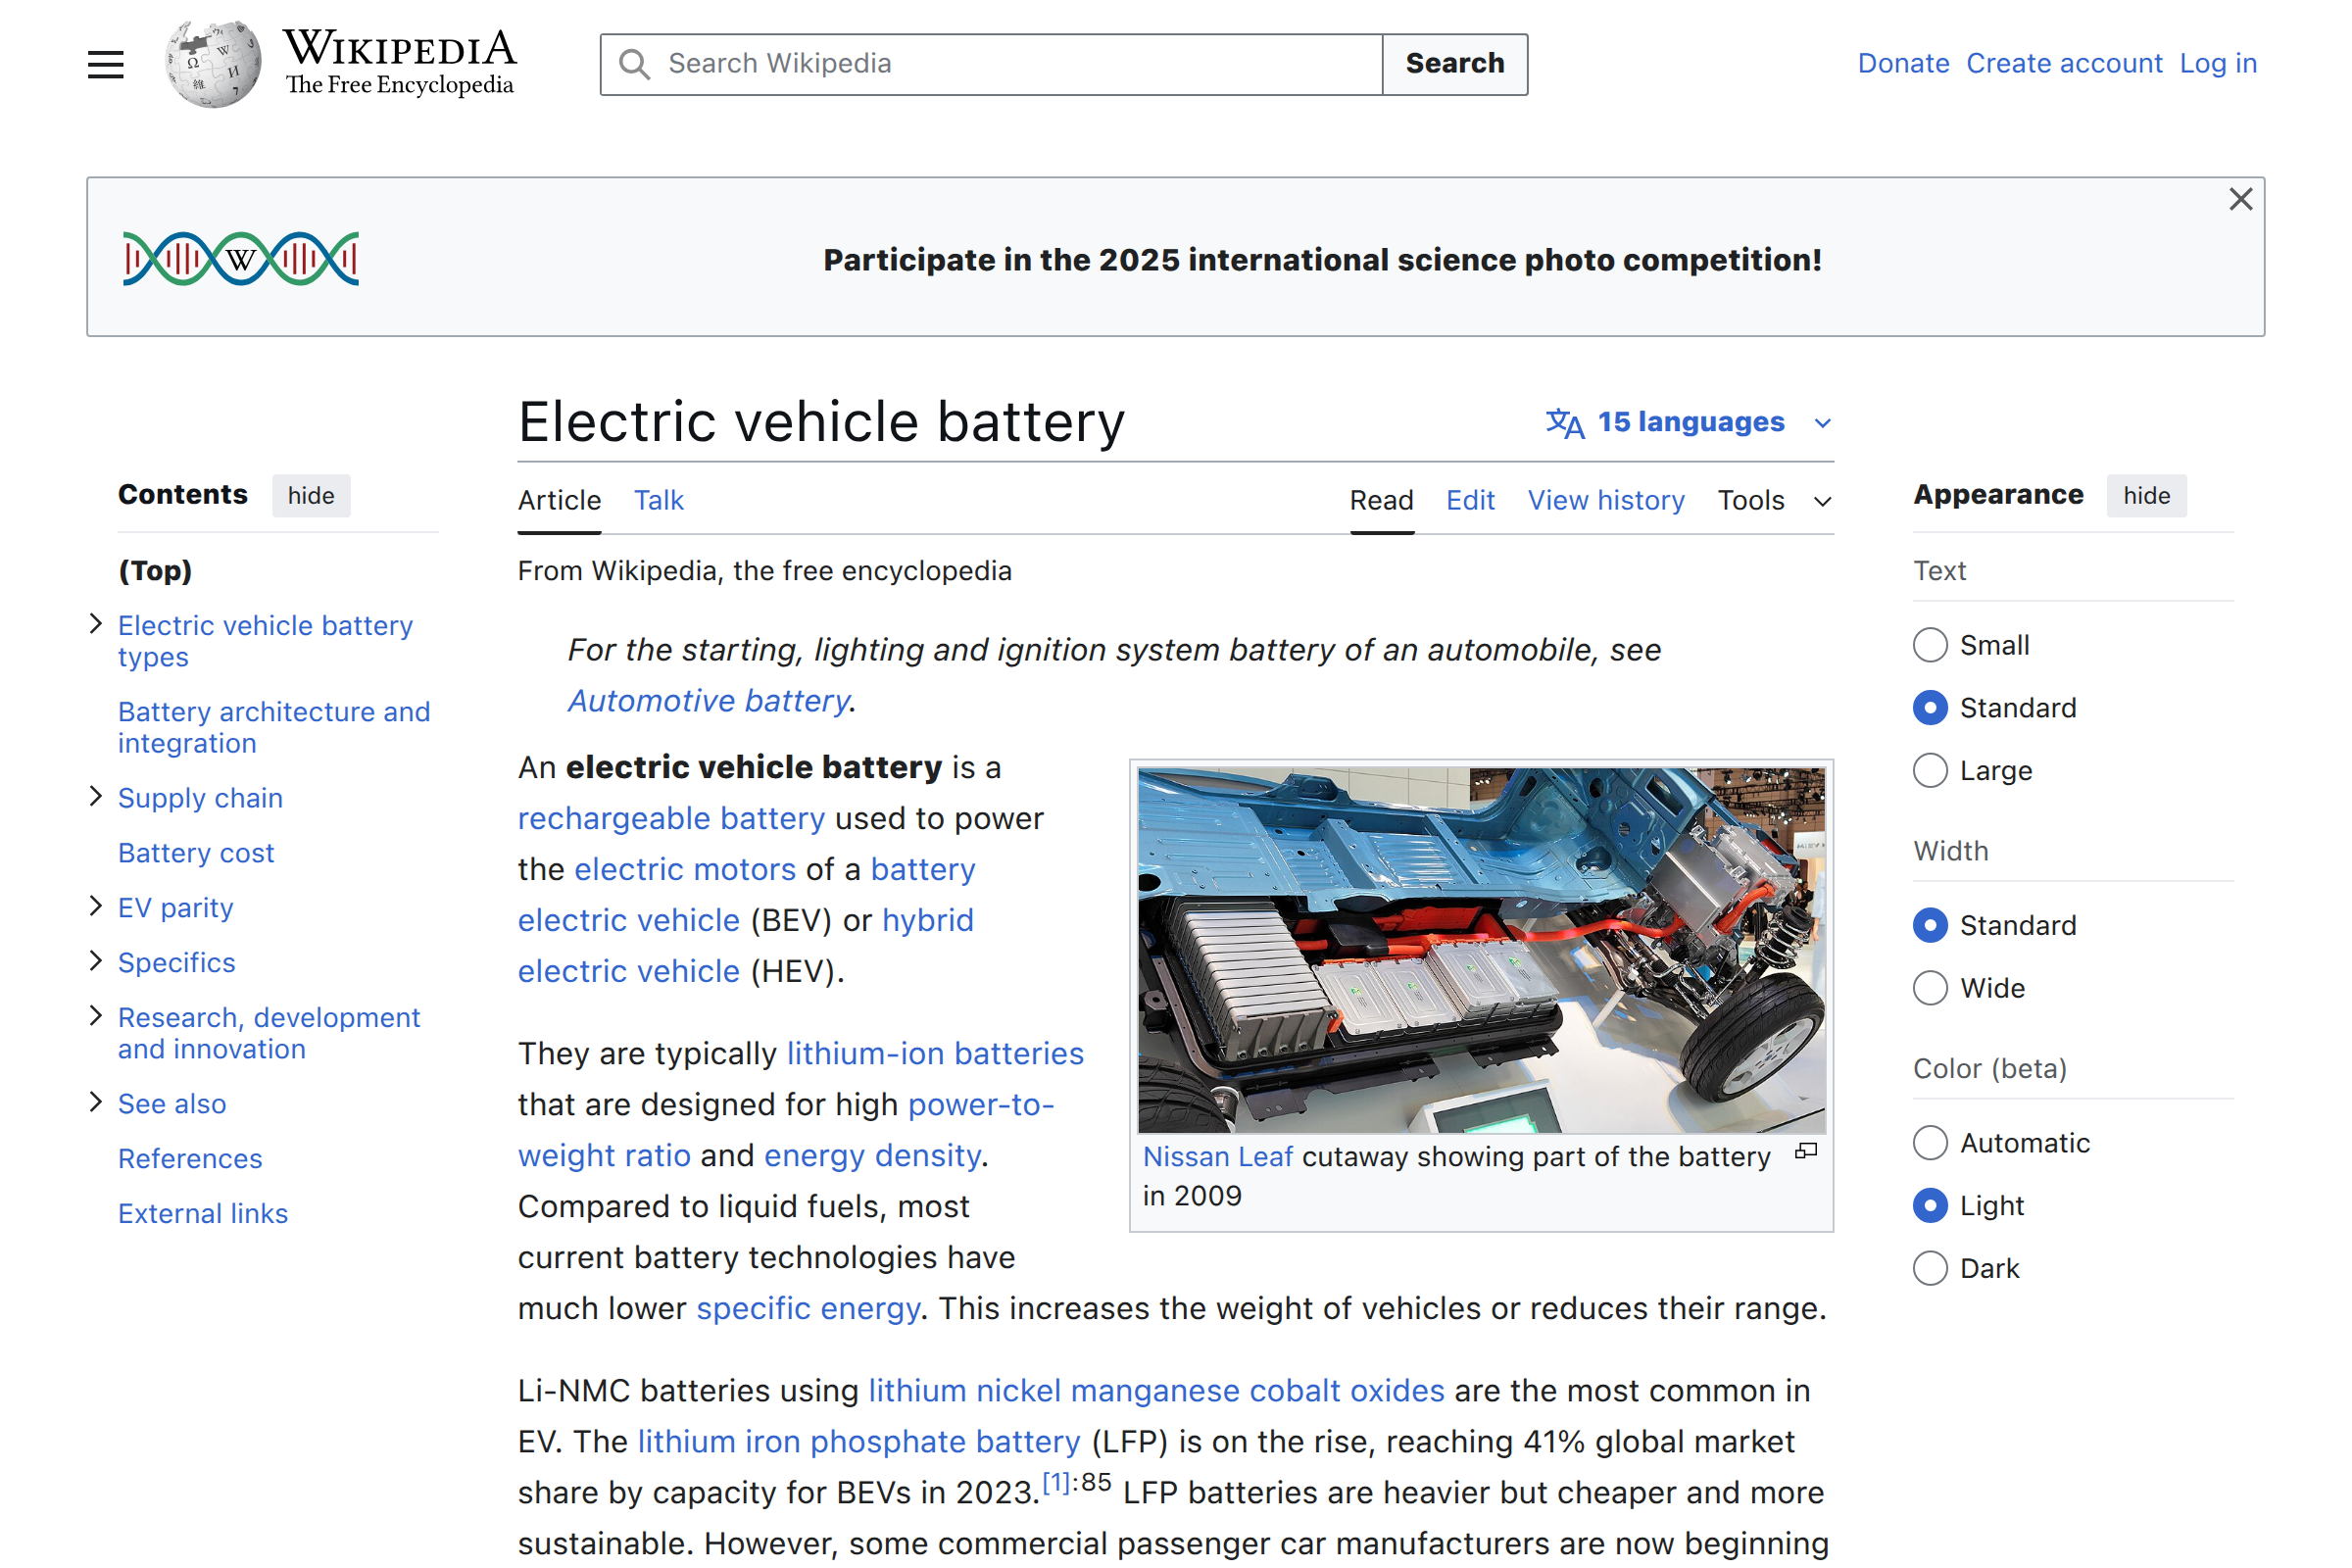
Task: Open the View history tab
Action: (x=1606, y=501)
